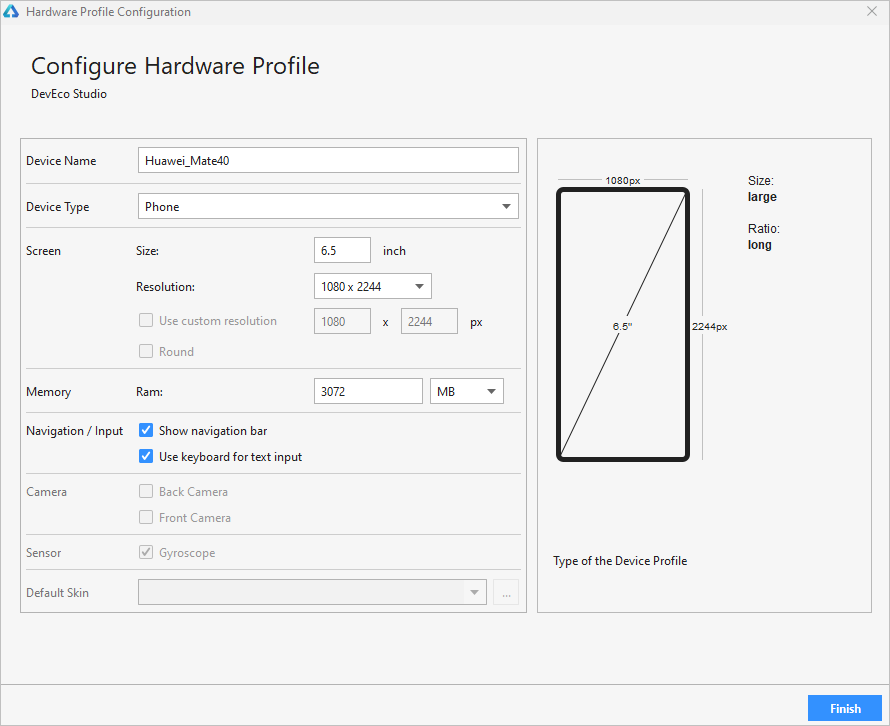The width and height of the screenshot is (890, 726).
Task: Toggle the Round screen checkbox
Action: 146,352
